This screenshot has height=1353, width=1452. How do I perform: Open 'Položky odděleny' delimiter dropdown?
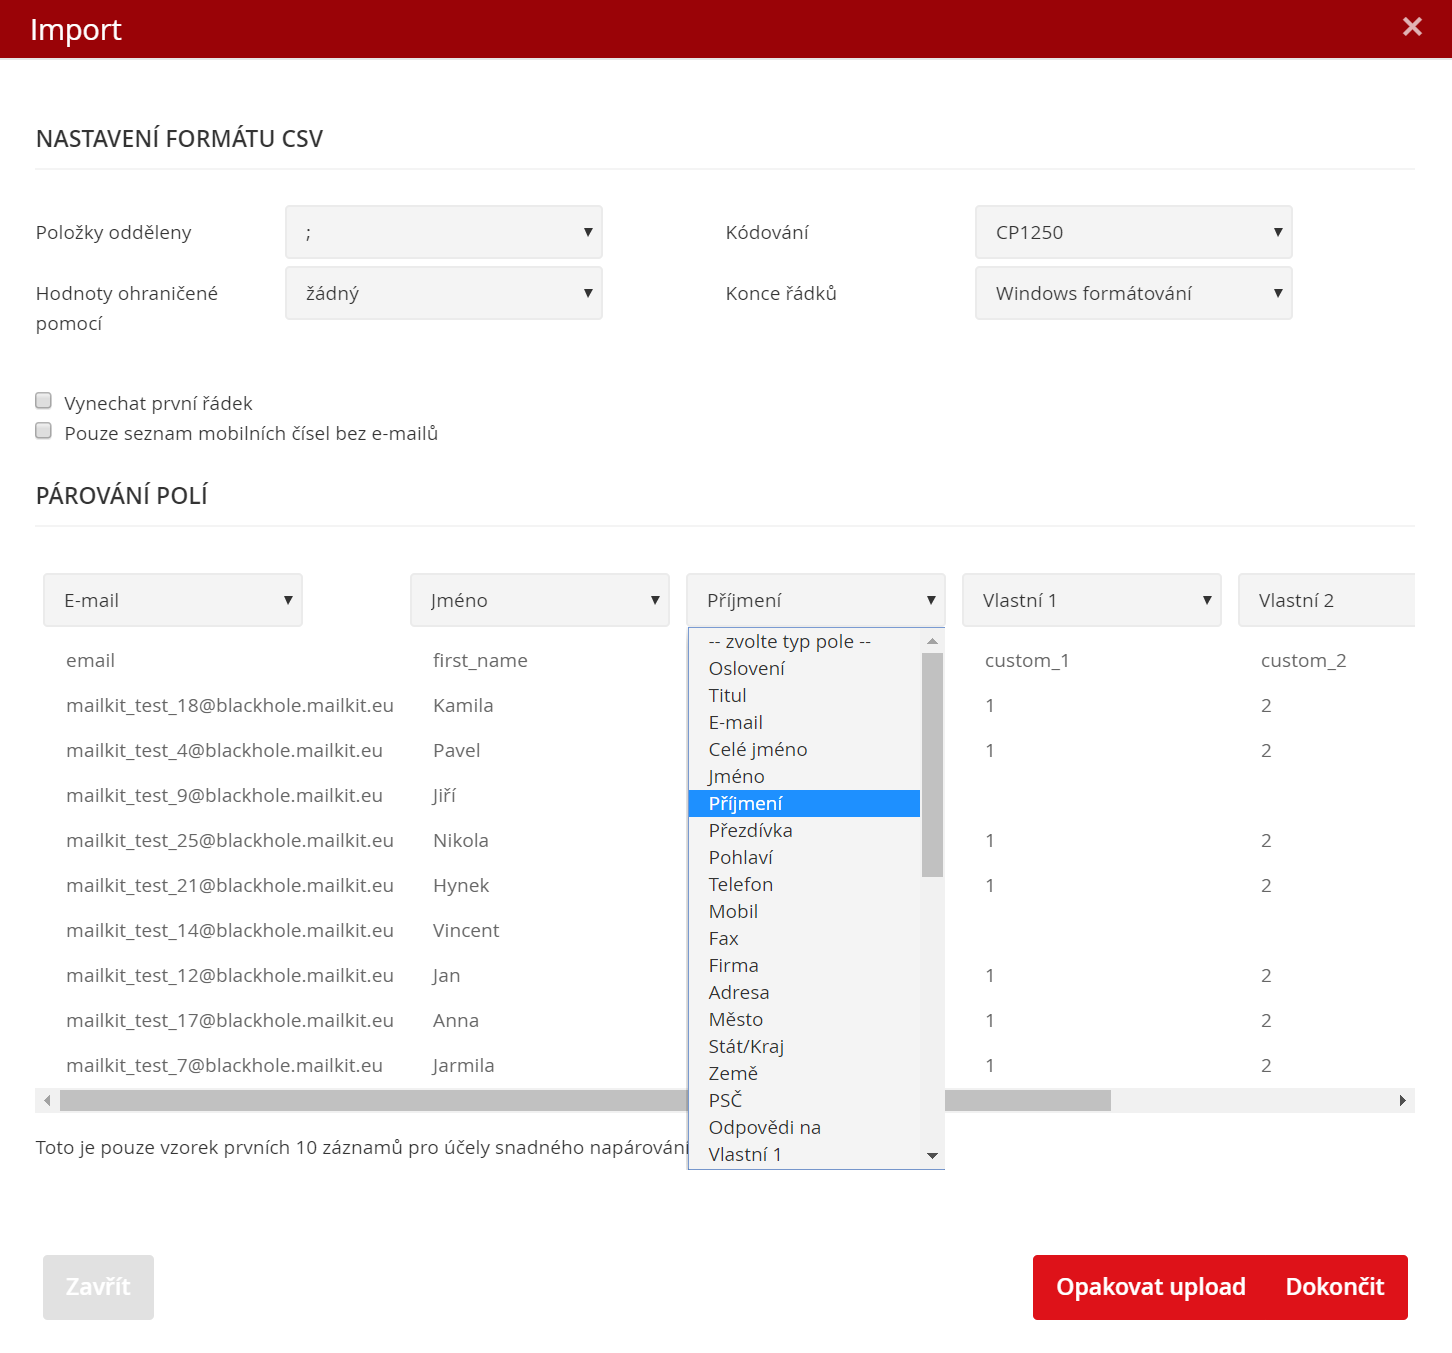tap(444, 232)
